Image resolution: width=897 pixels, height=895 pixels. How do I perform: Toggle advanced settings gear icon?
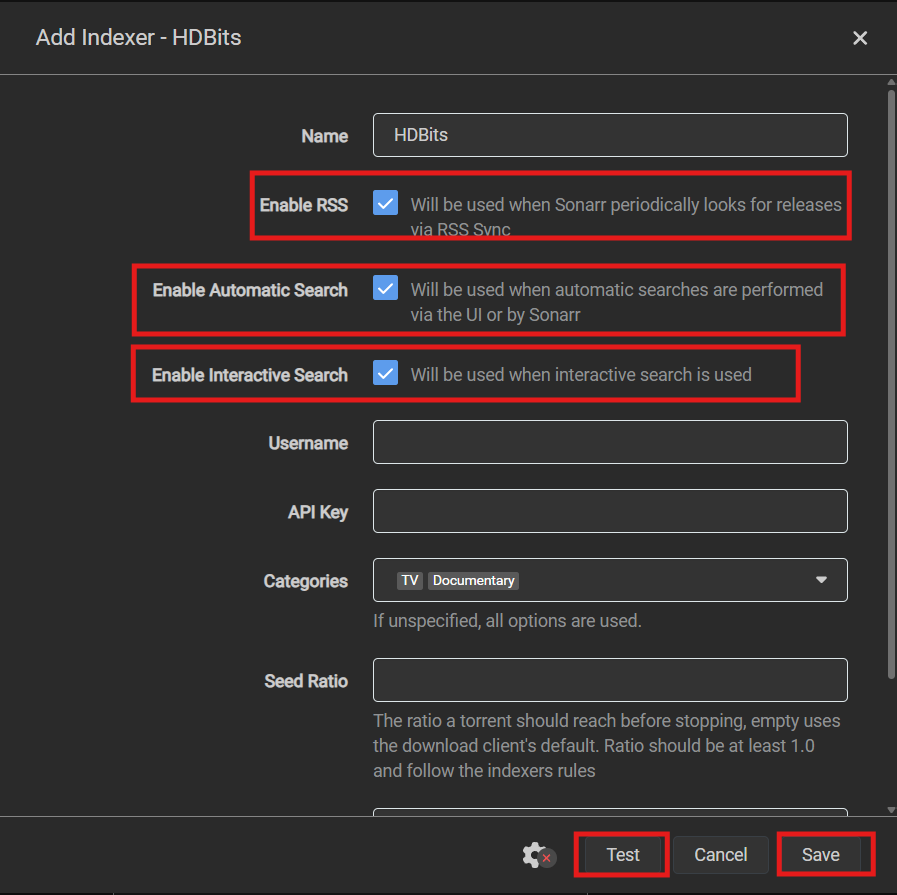[x=537, y=855]
